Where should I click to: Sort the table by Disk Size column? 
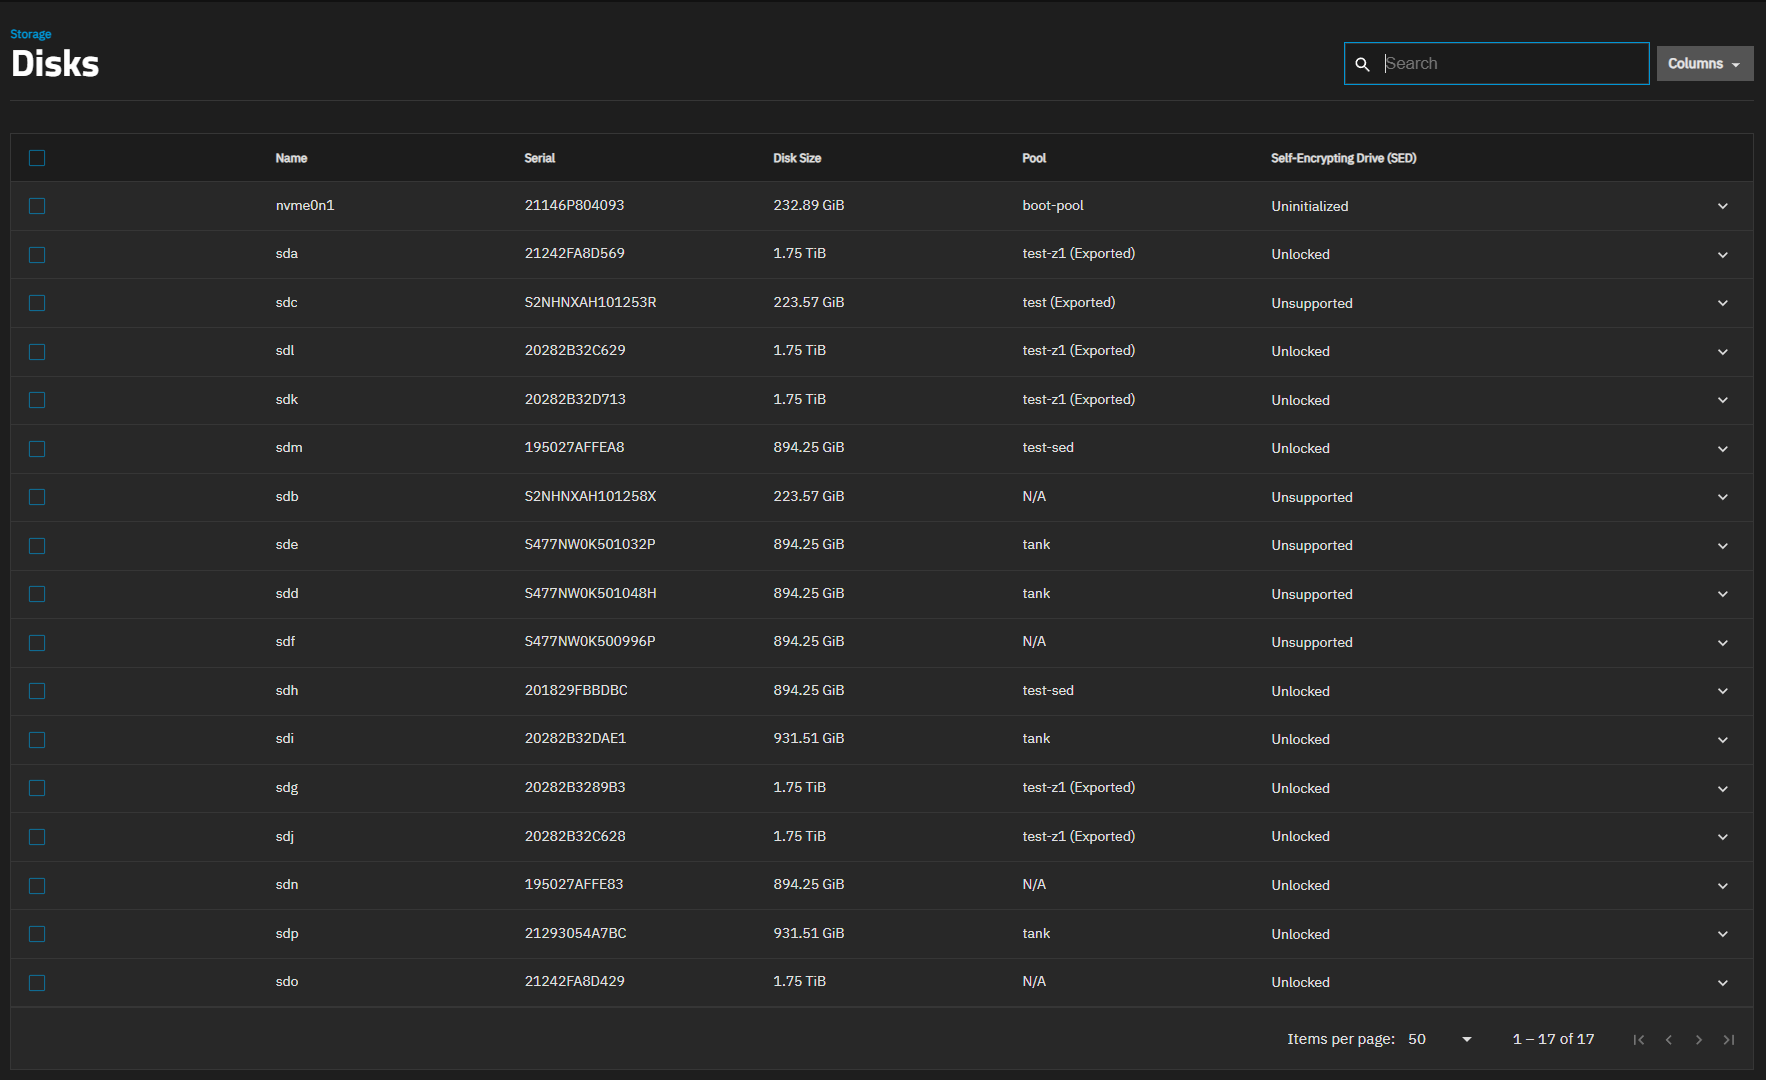(x=796, y=158)
